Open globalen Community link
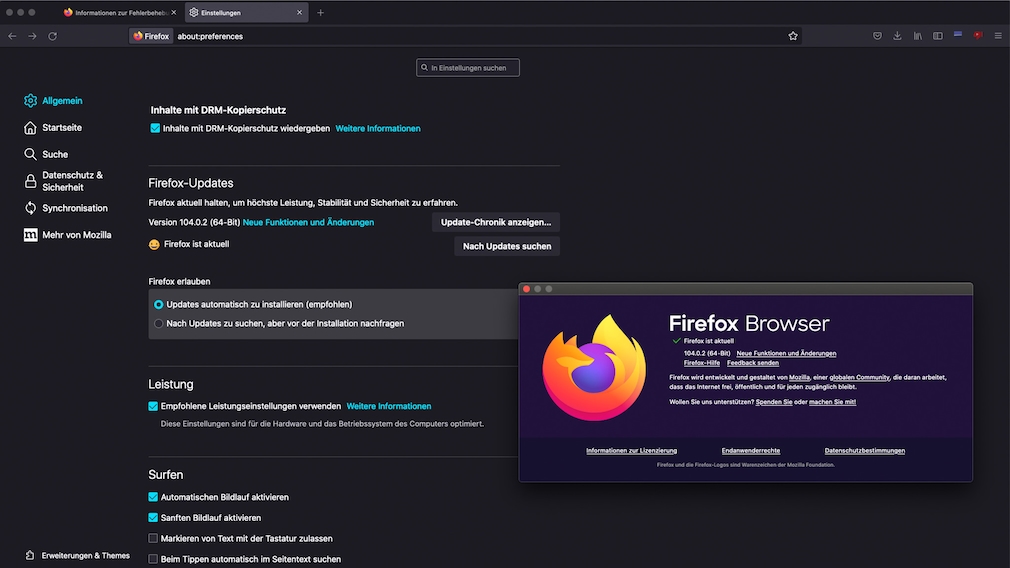 point(859,377)
